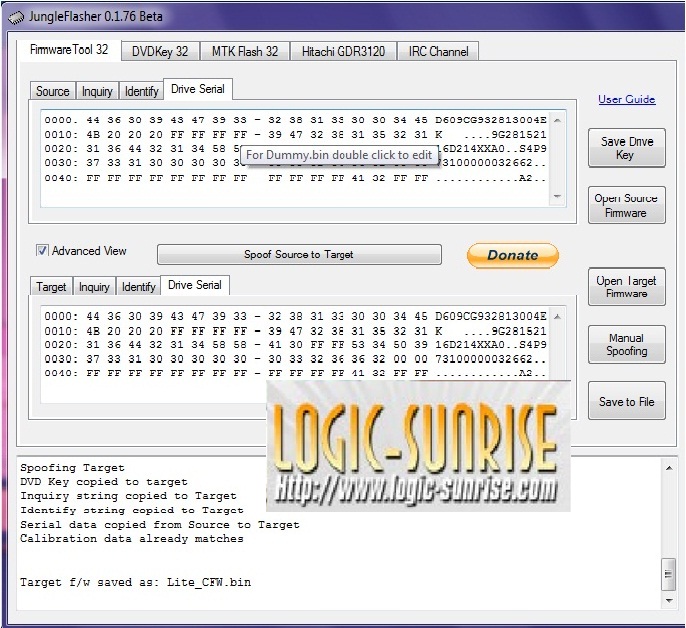Open the IRC Channel tab
Screen dimensions: 686x628
(x=438, y=52)
